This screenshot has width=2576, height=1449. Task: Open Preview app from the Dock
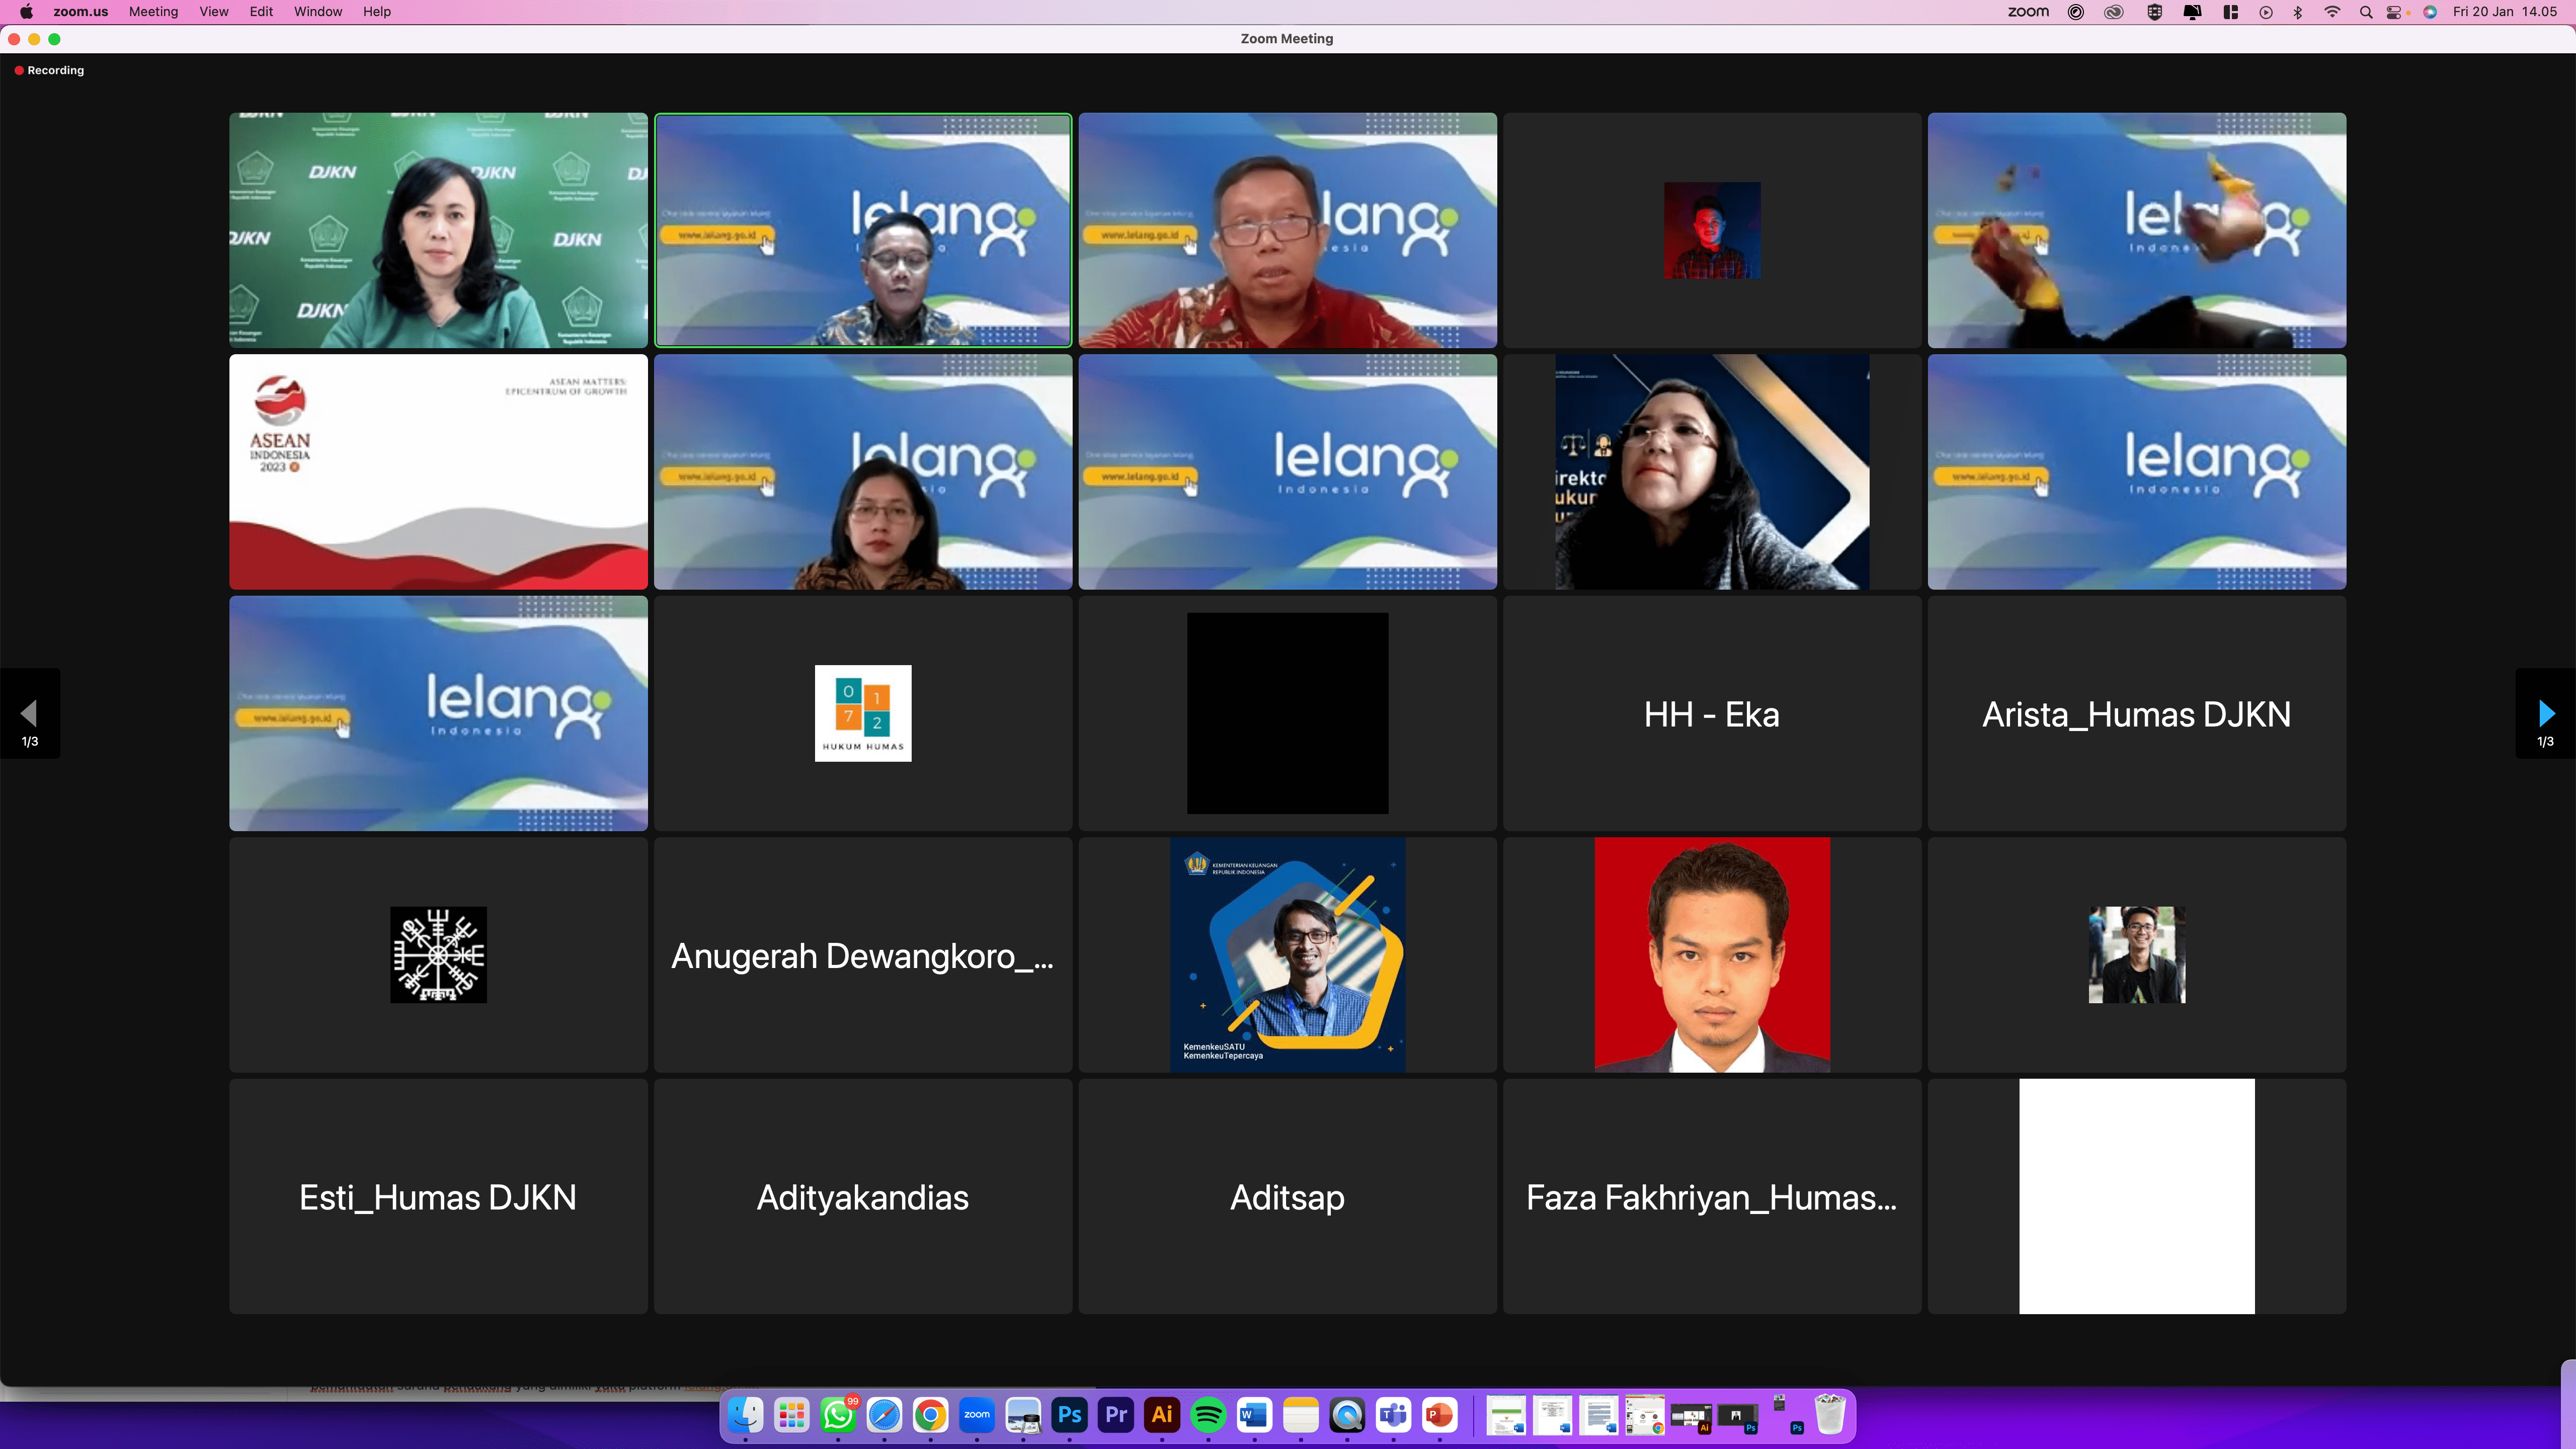1023,1415
